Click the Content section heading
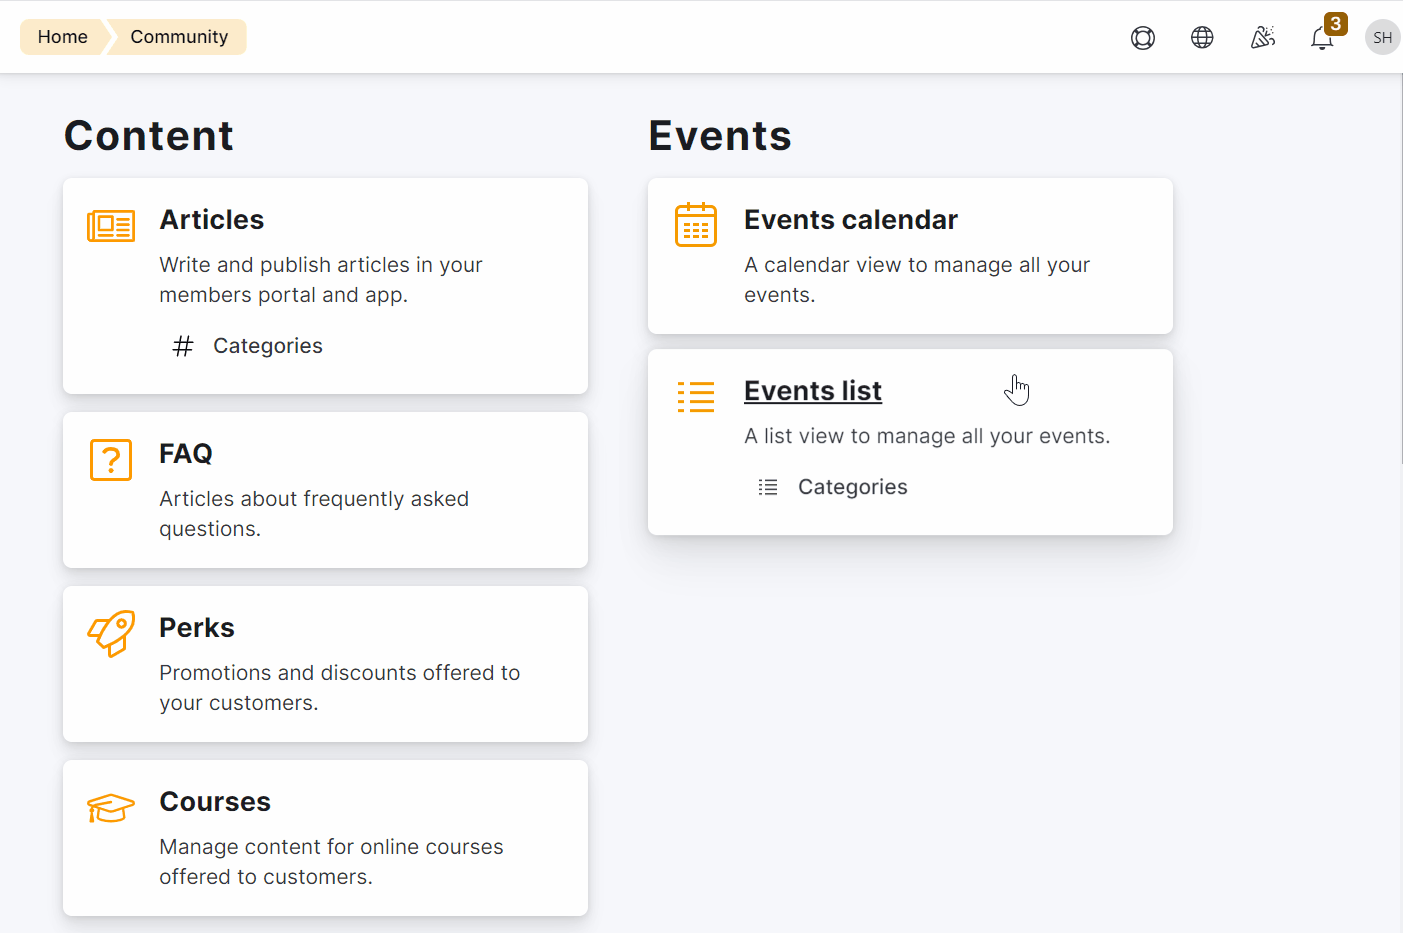Viewport: 1403px width, 933px height. (149, 136)
